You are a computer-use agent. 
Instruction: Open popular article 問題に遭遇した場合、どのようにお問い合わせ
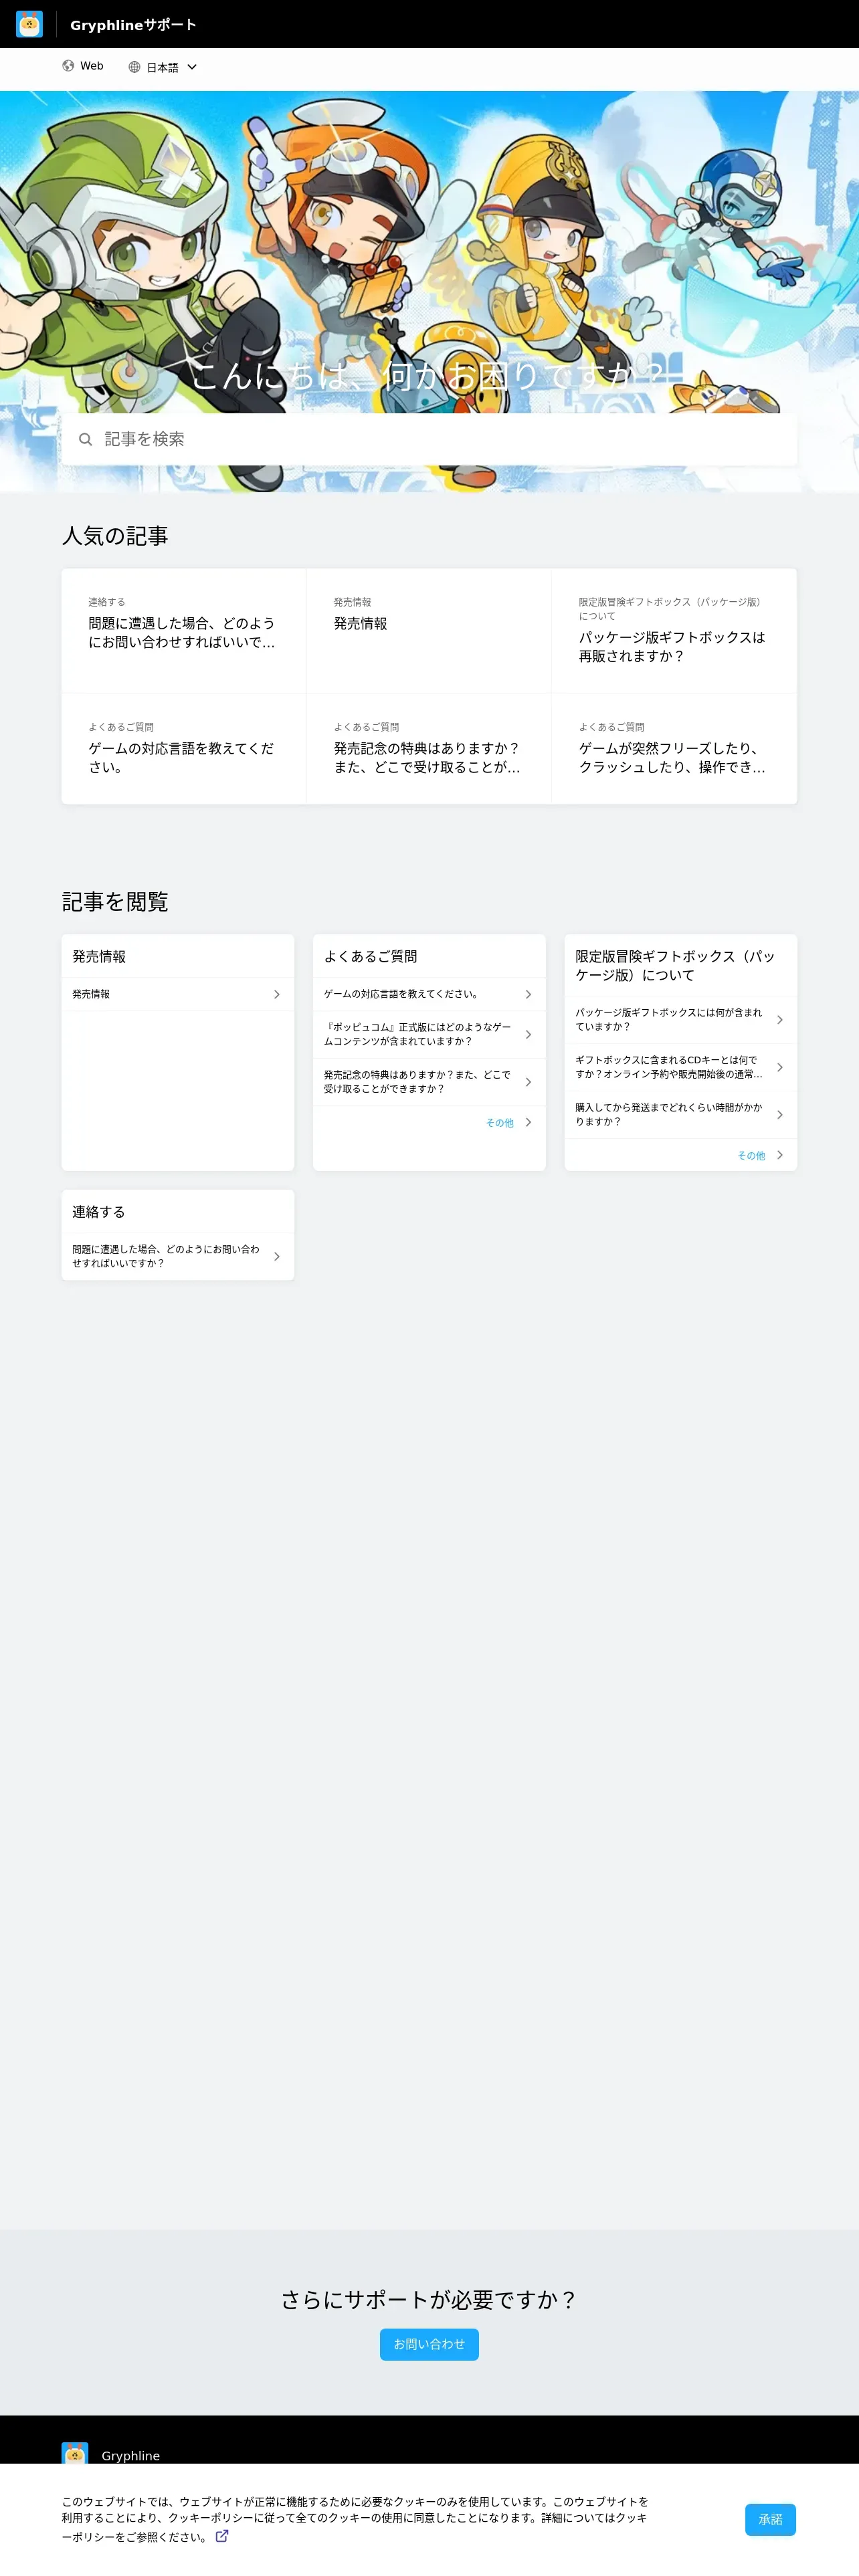pos(184,631)
